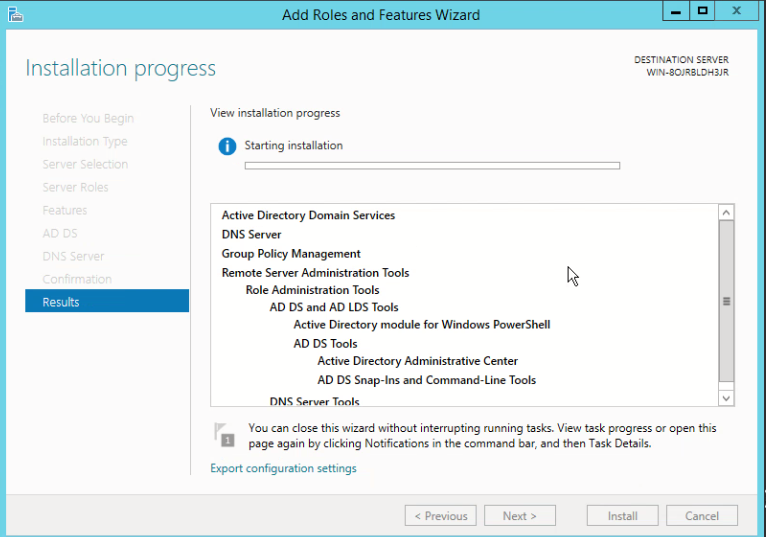766x537 pixels.
Task: Maximize the wizard window
Action: 702,11
